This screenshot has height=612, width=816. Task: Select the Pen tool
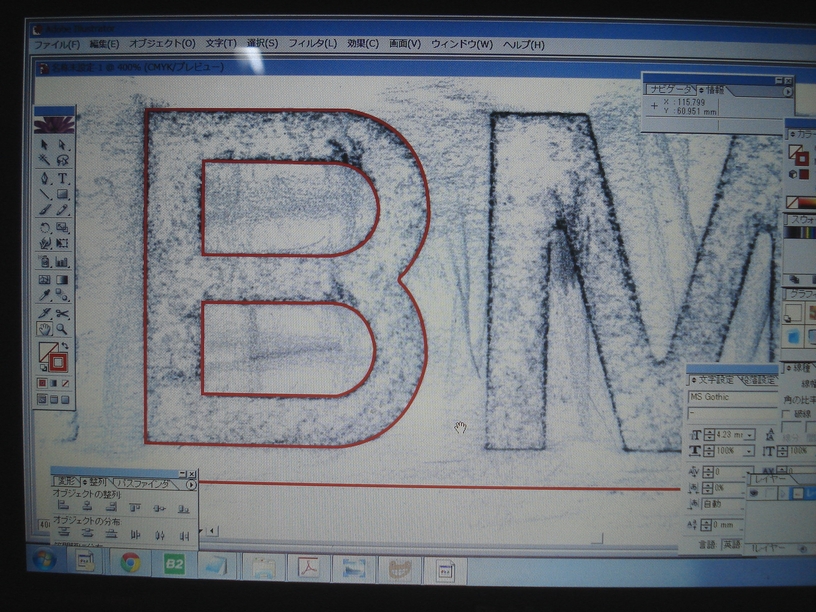(x=45, y=178)
